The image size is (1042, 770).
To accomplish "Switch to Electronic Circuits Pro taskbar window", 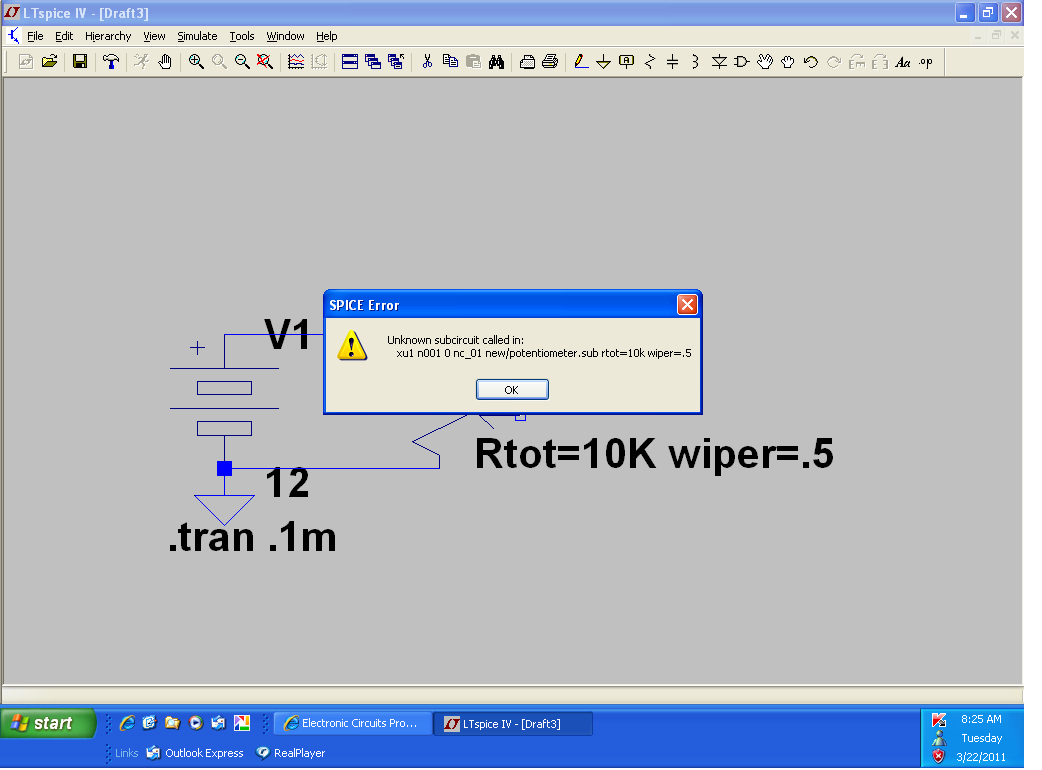I will (353, 723).
